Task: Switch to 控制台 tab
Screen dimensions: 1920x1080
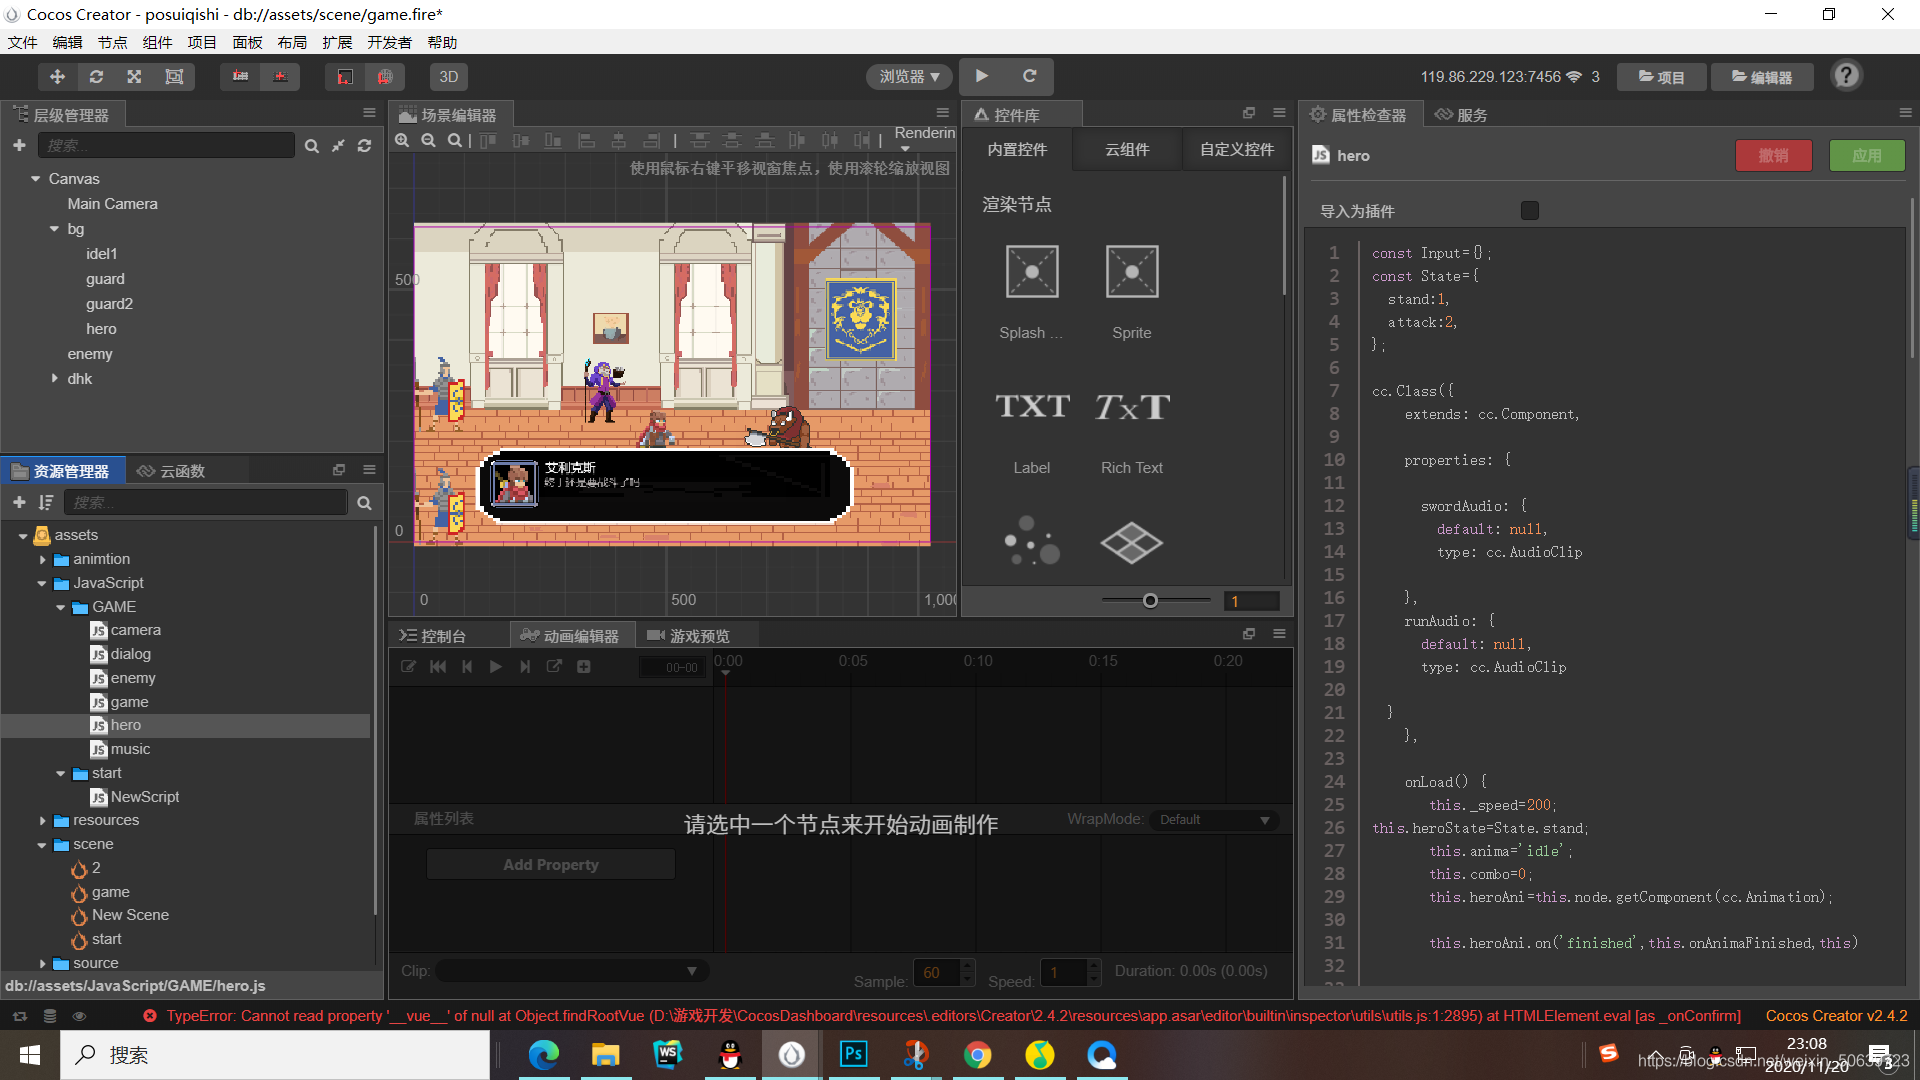Action: (432, 636)
